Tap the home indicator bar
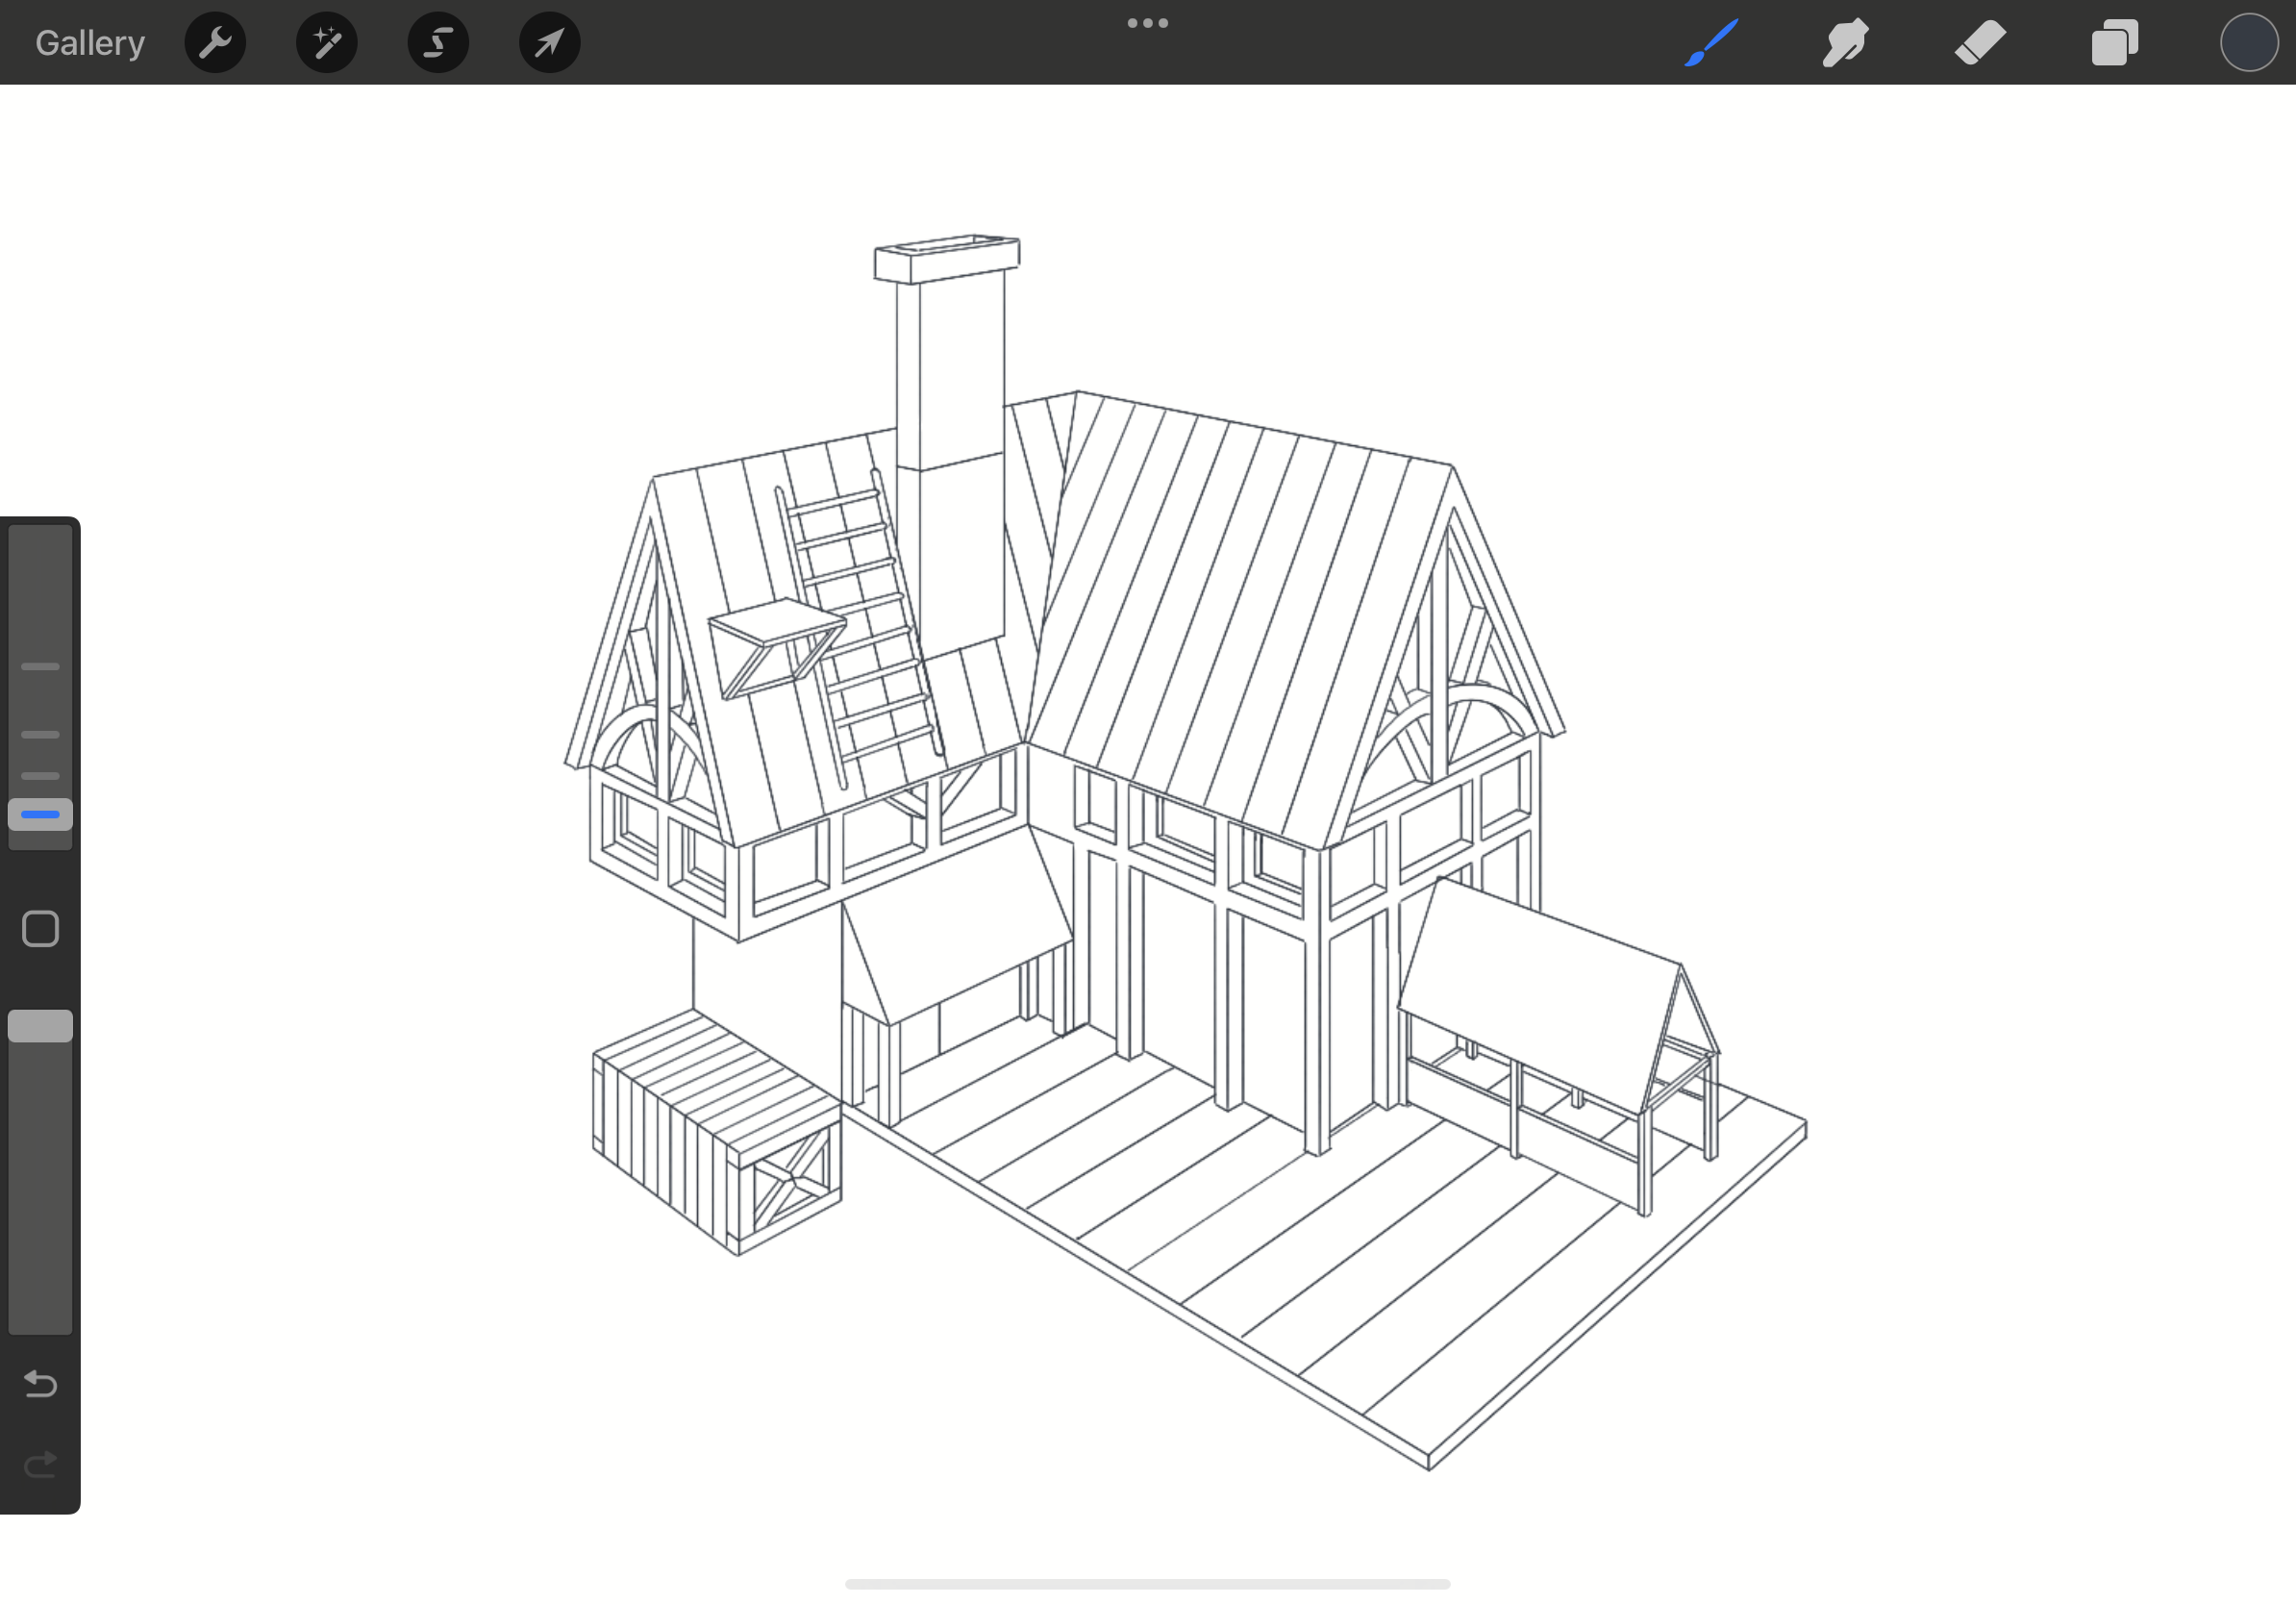2296x1604 pixels. [x=1148, y=1584]
